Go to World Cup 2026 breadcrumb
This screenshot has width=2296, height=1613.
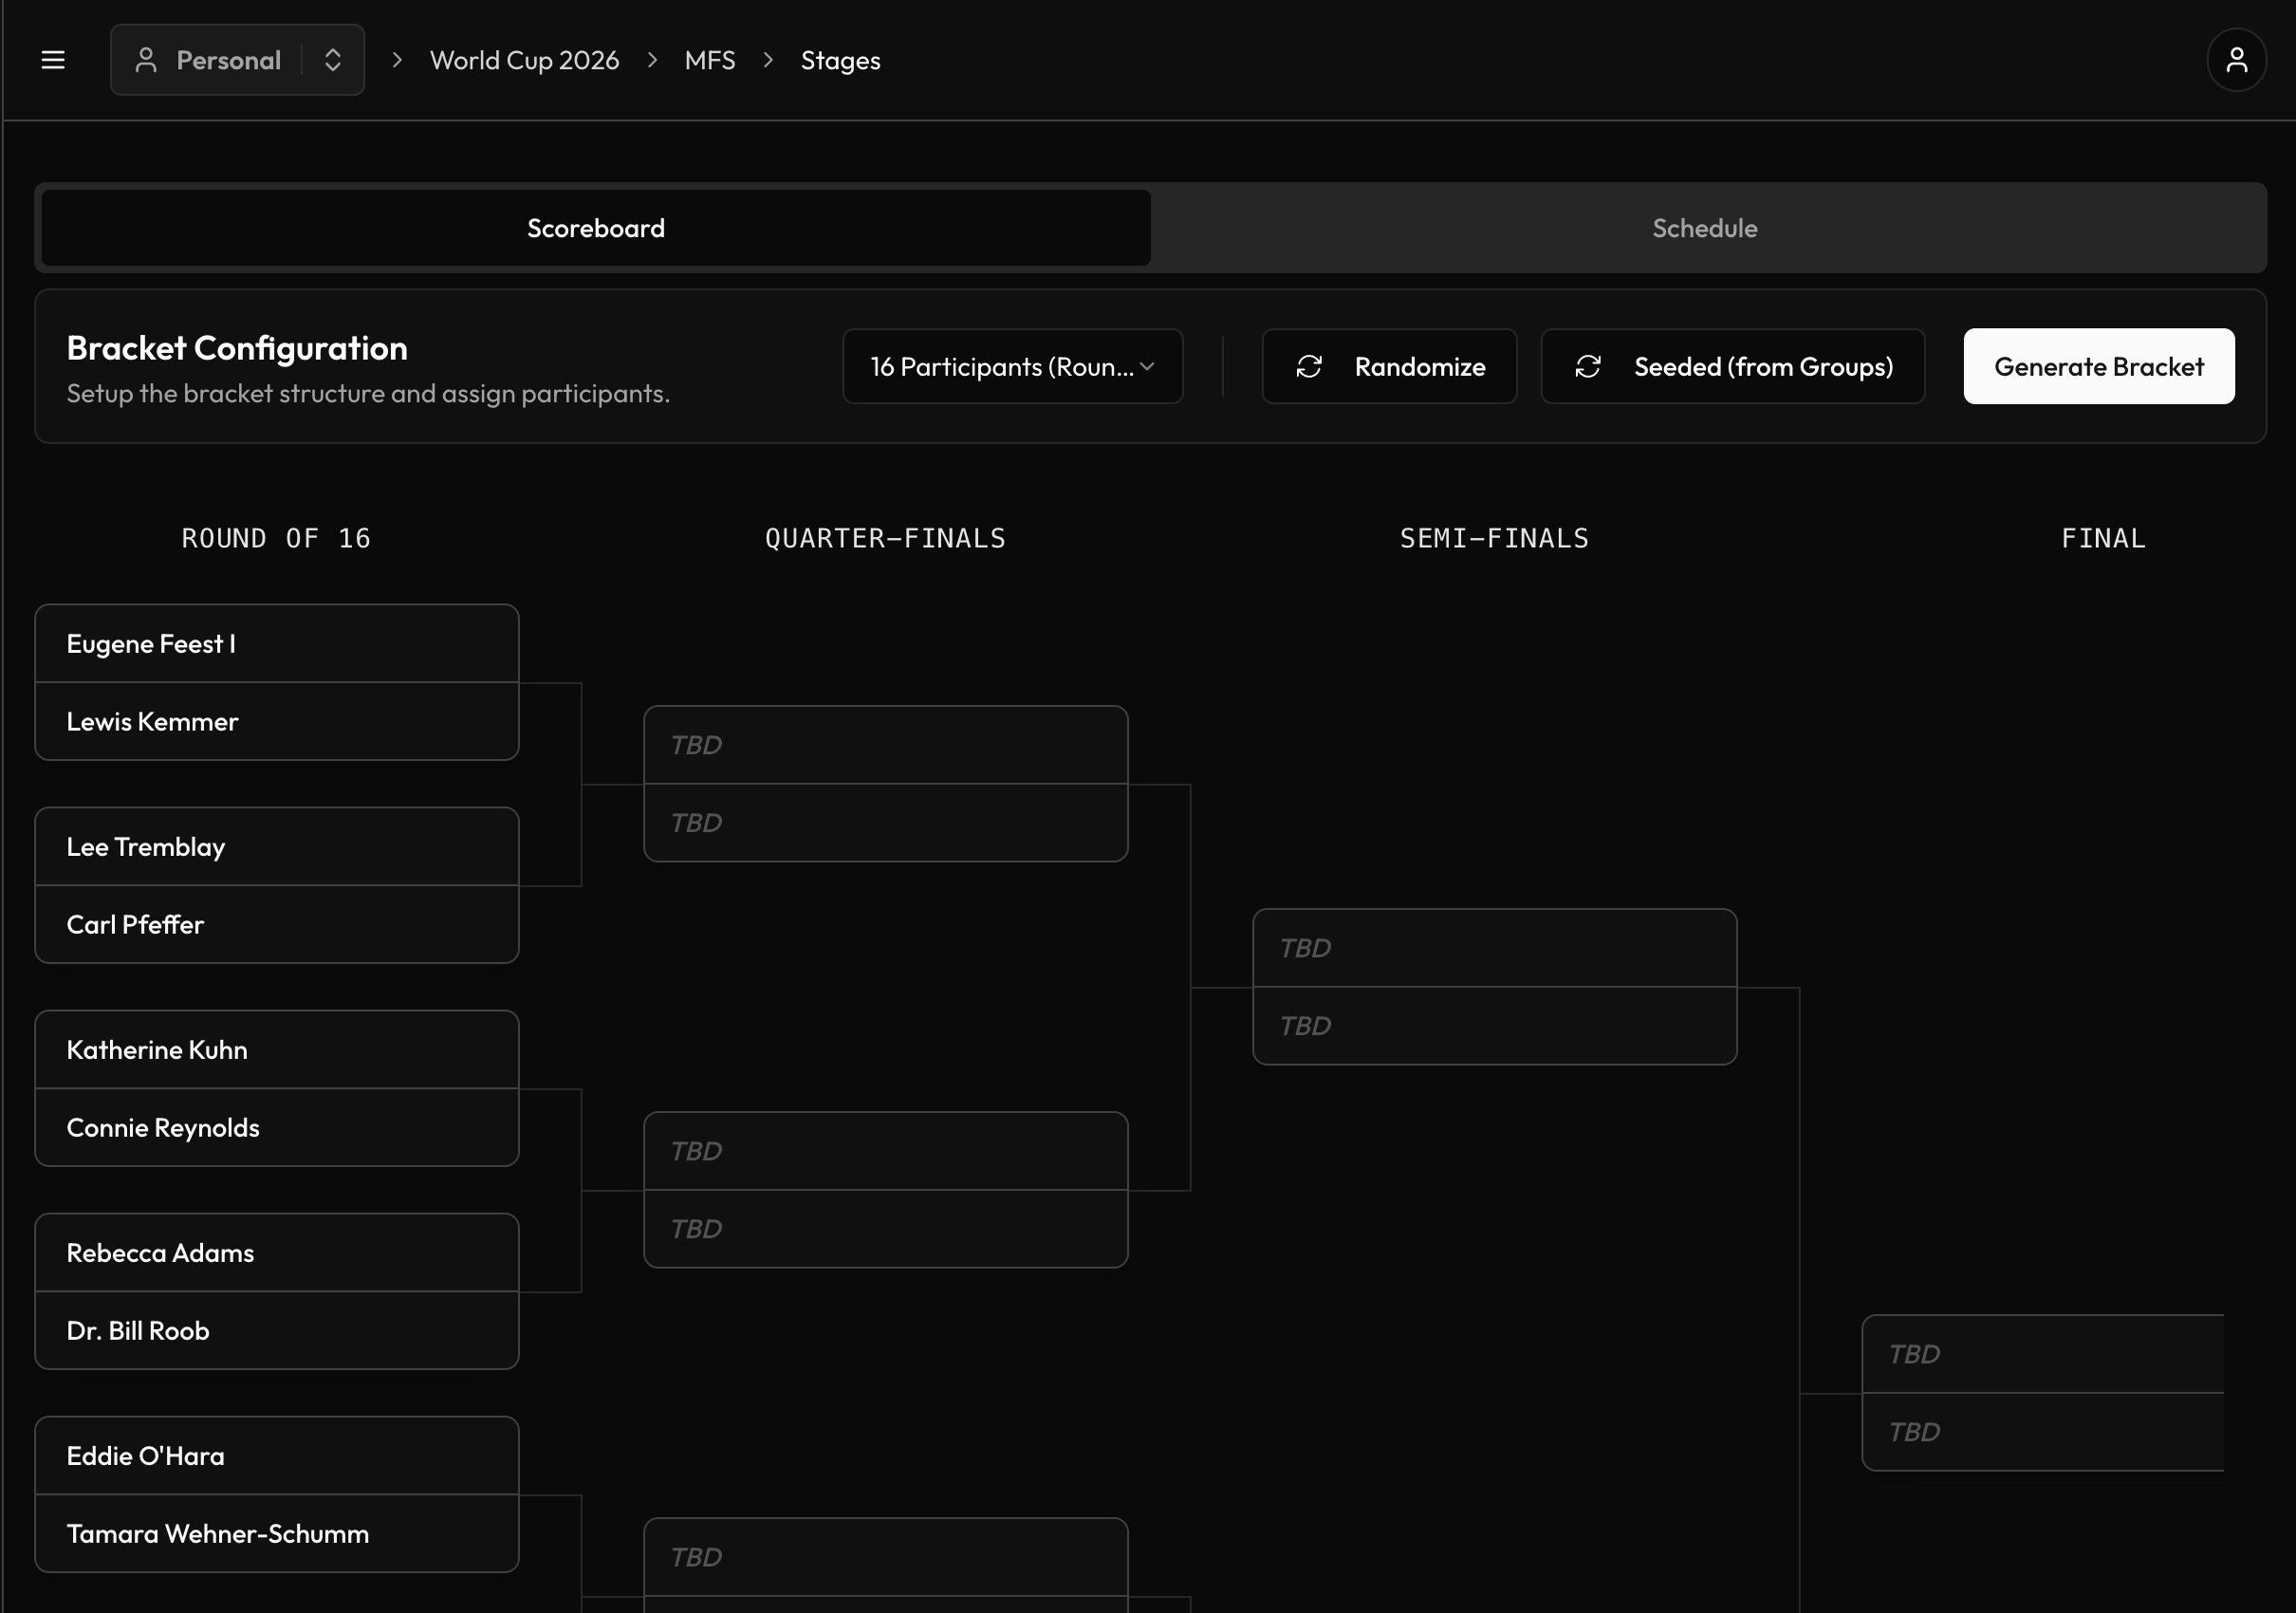524,60
